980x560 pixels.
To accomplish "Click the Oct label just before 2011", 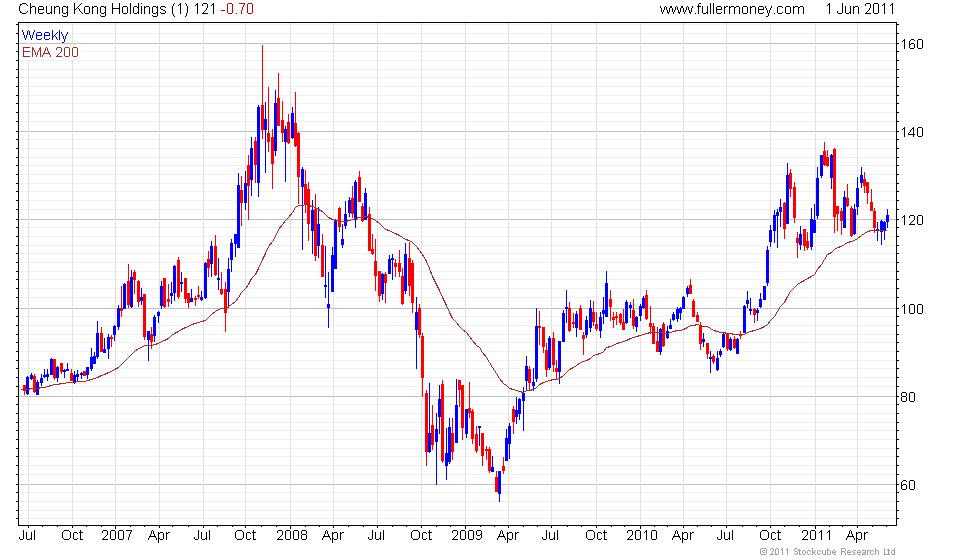I will tap(770, 536).
